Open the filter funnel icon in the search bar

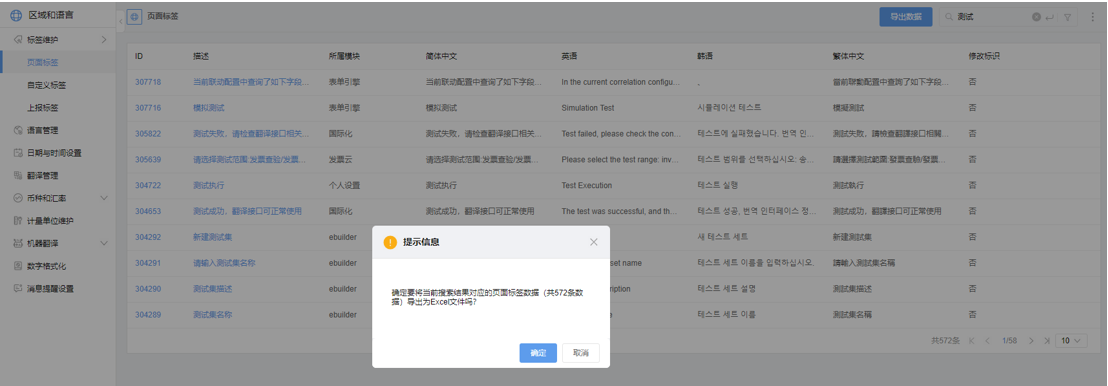(1067, 17)
